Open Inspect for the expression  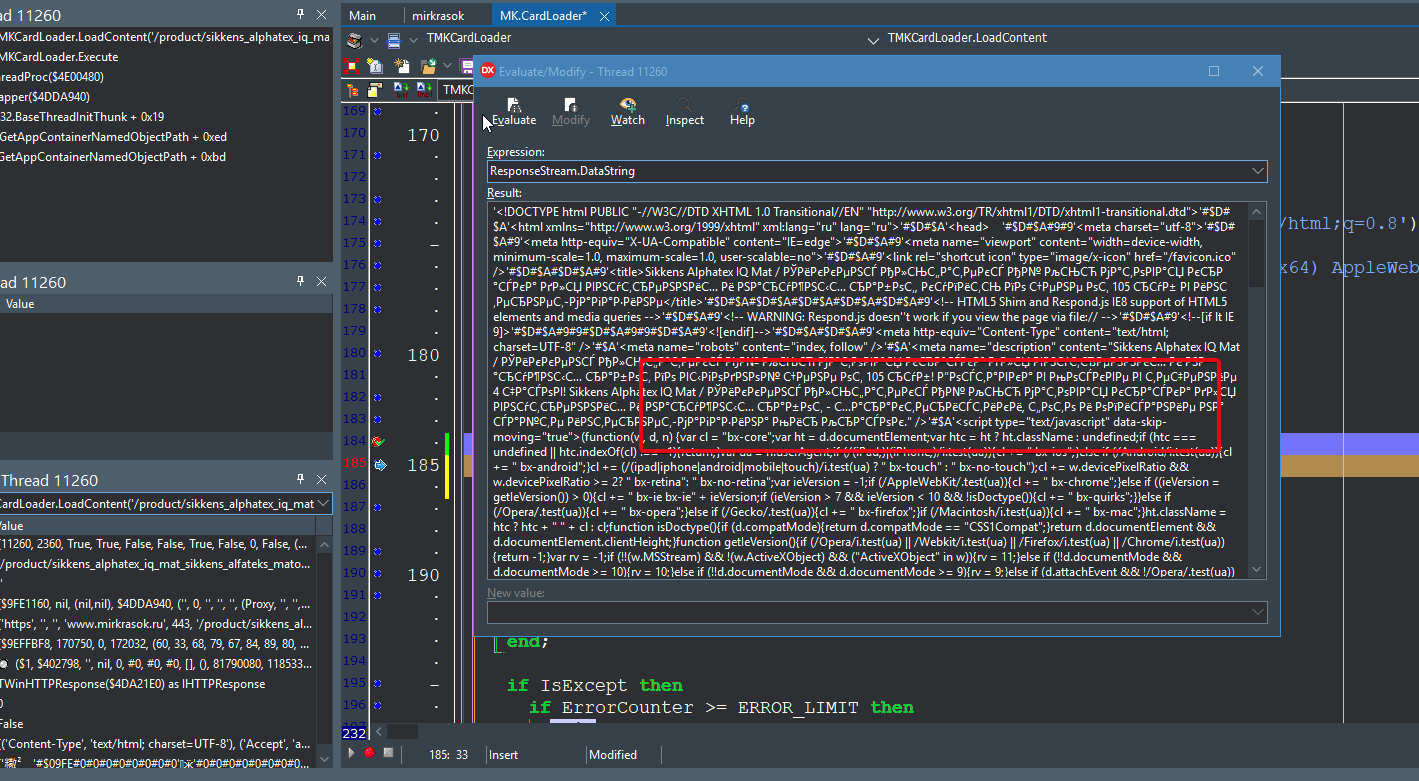[685, 111]
